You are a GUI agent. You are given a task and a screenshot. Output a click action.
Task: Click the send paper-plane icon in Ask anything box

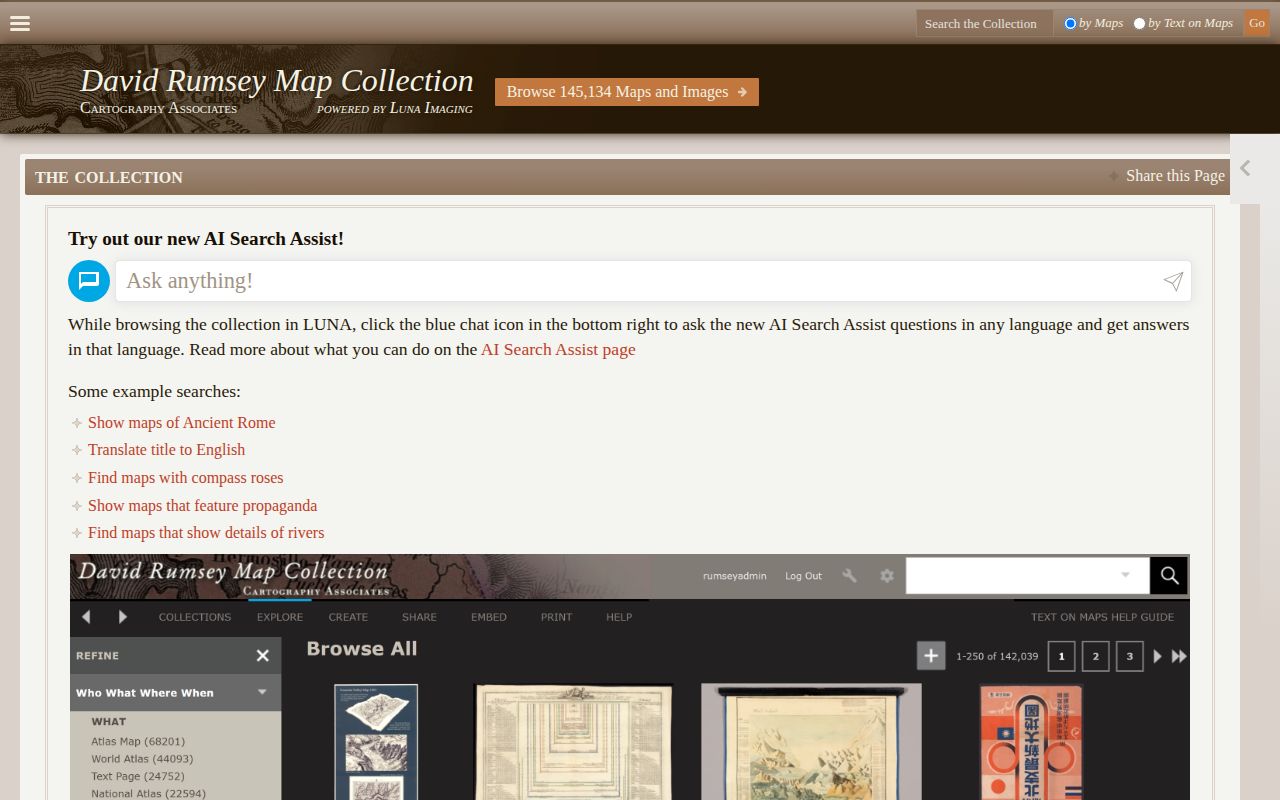[x=1172, y=281]
